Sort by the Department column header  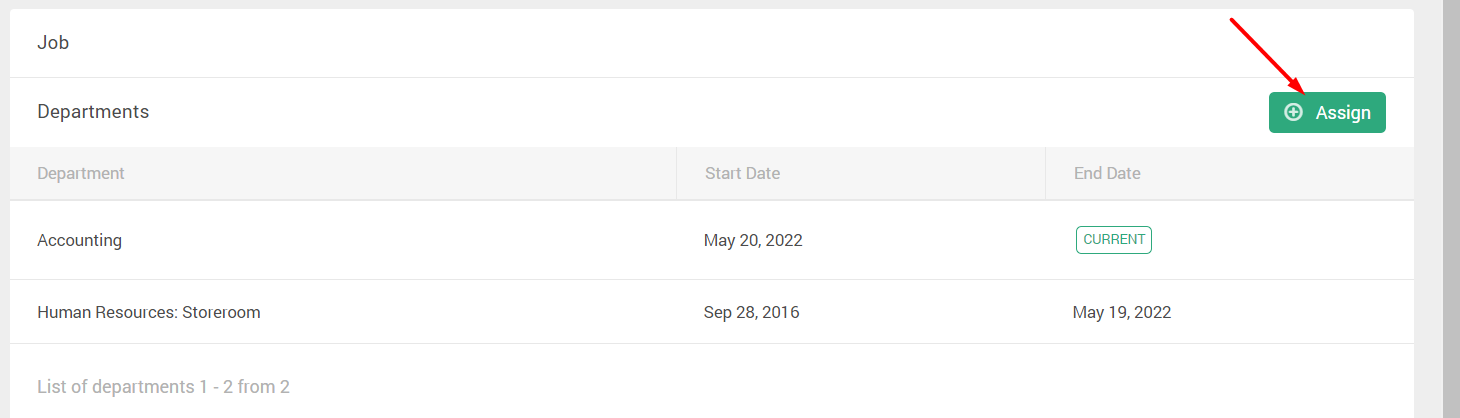(x=81, y=173)
